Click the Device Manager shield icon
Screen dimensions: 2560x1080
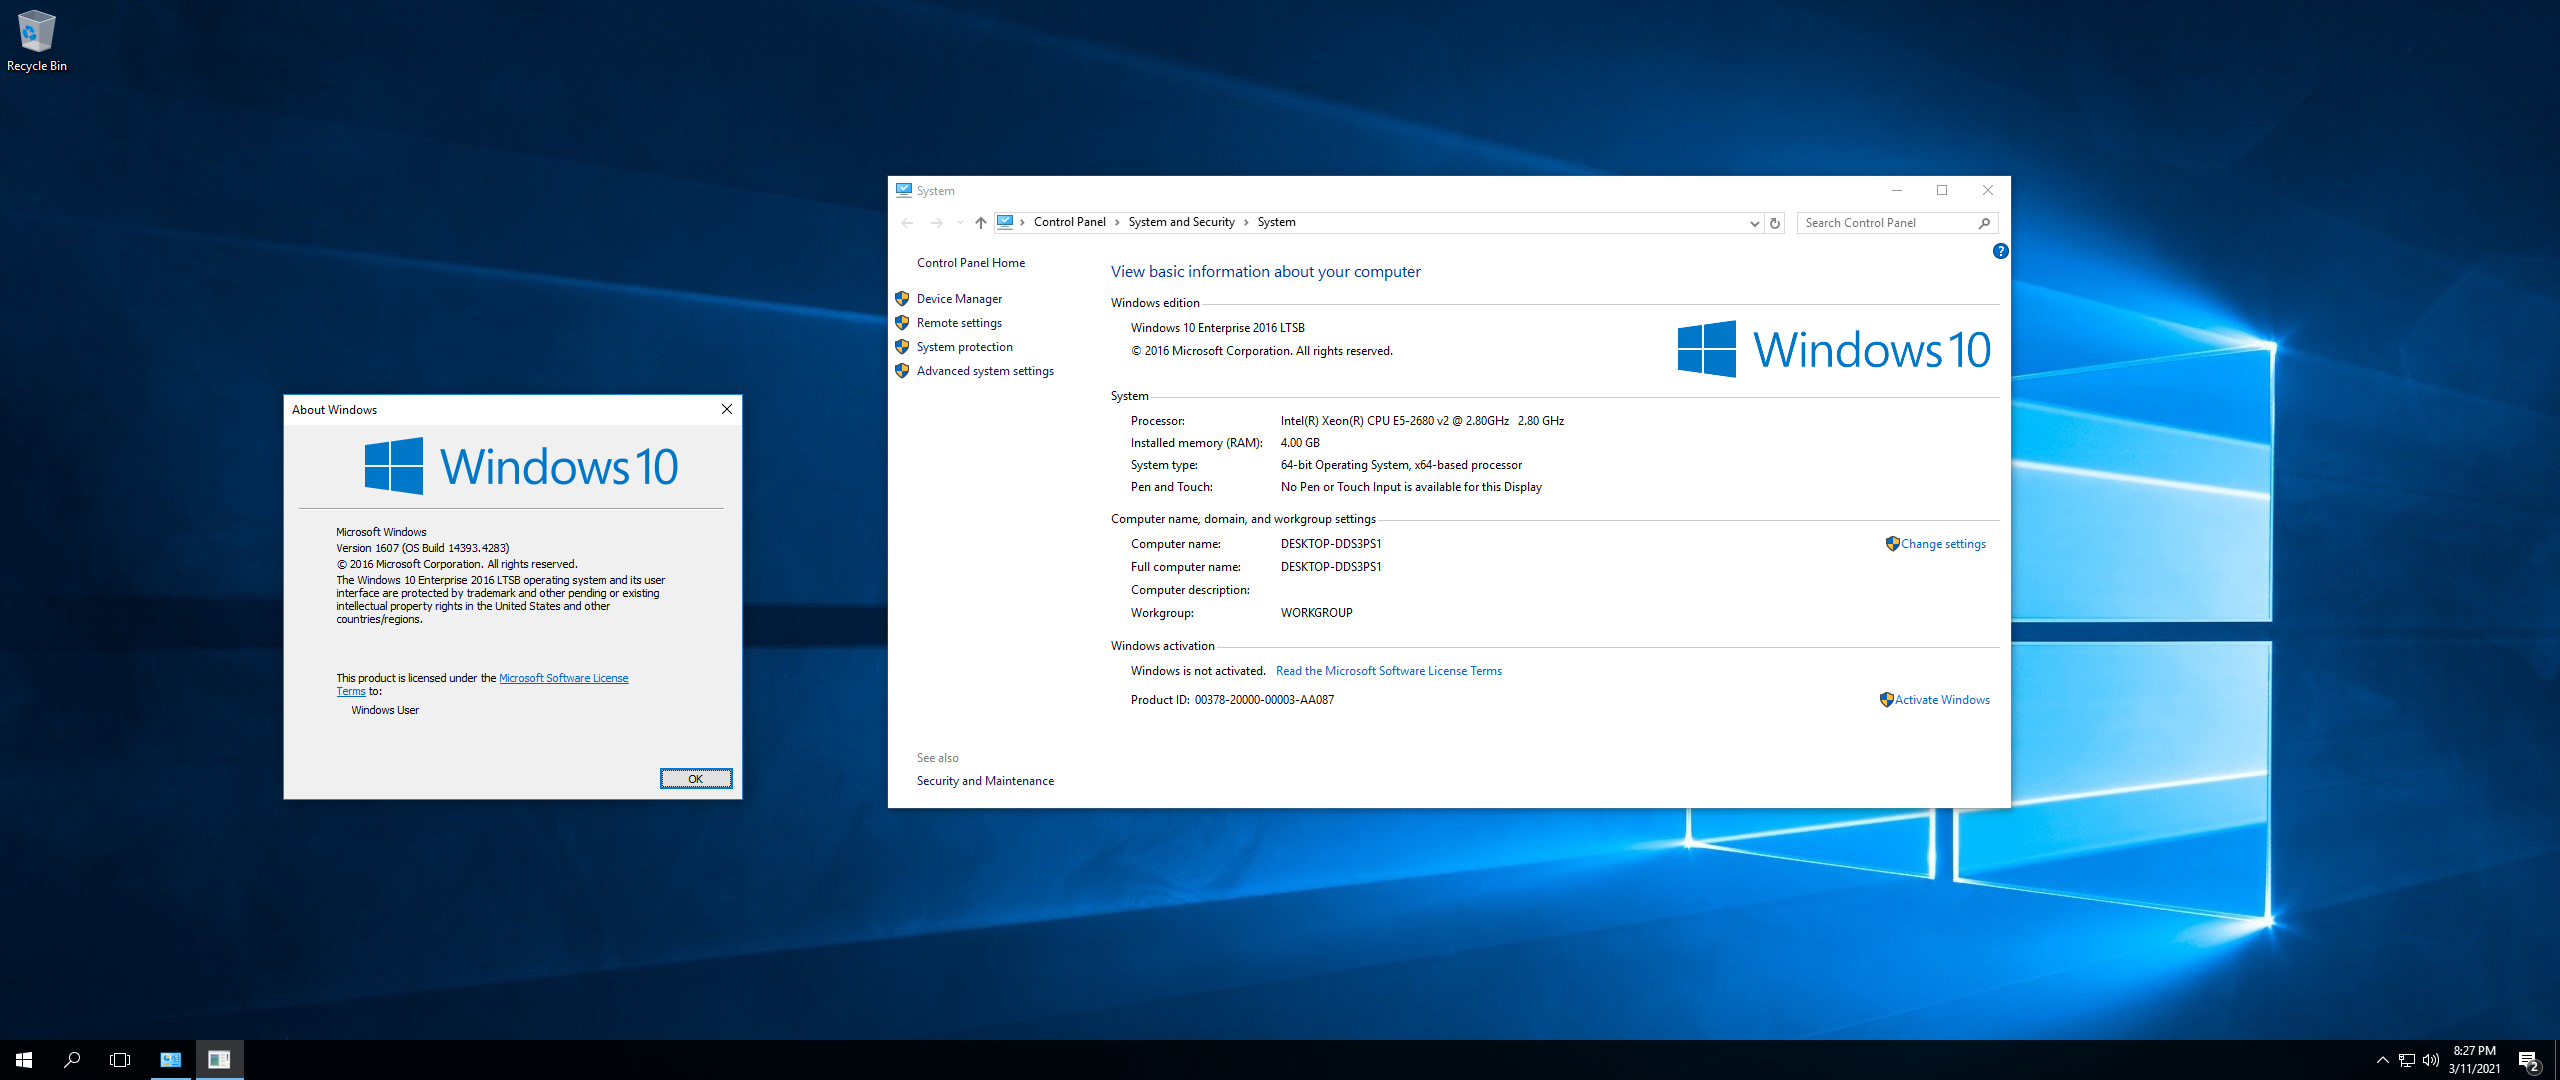pos(902,299)
